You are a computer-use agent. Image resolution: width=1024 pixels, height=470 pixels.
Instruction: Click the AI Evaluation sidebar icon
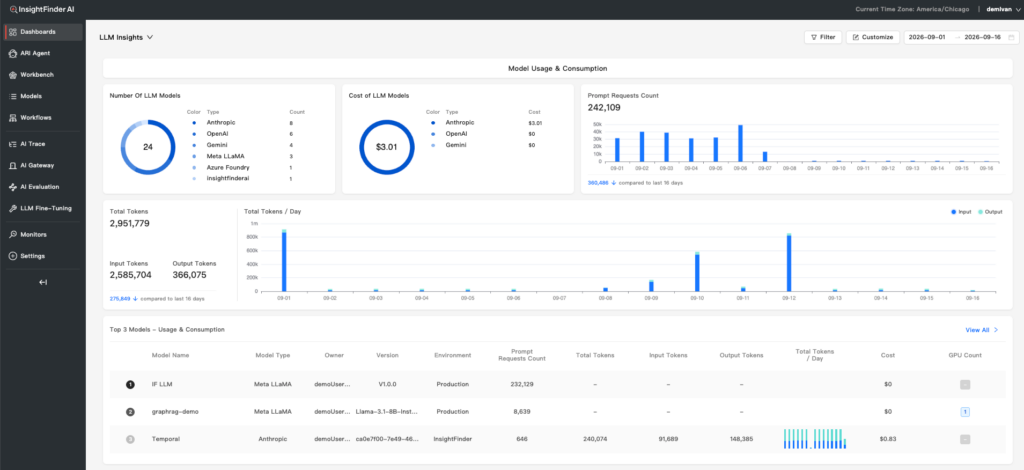13,187
